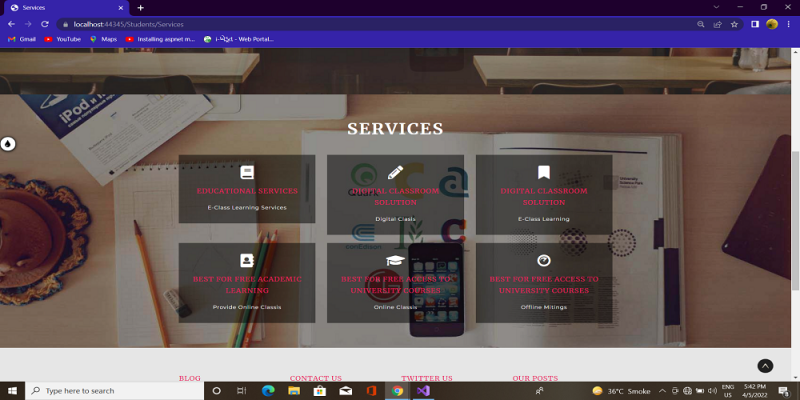
Task: Click the Provide Online Classis text
Action: pyautogui.click(x=247, y=307)
